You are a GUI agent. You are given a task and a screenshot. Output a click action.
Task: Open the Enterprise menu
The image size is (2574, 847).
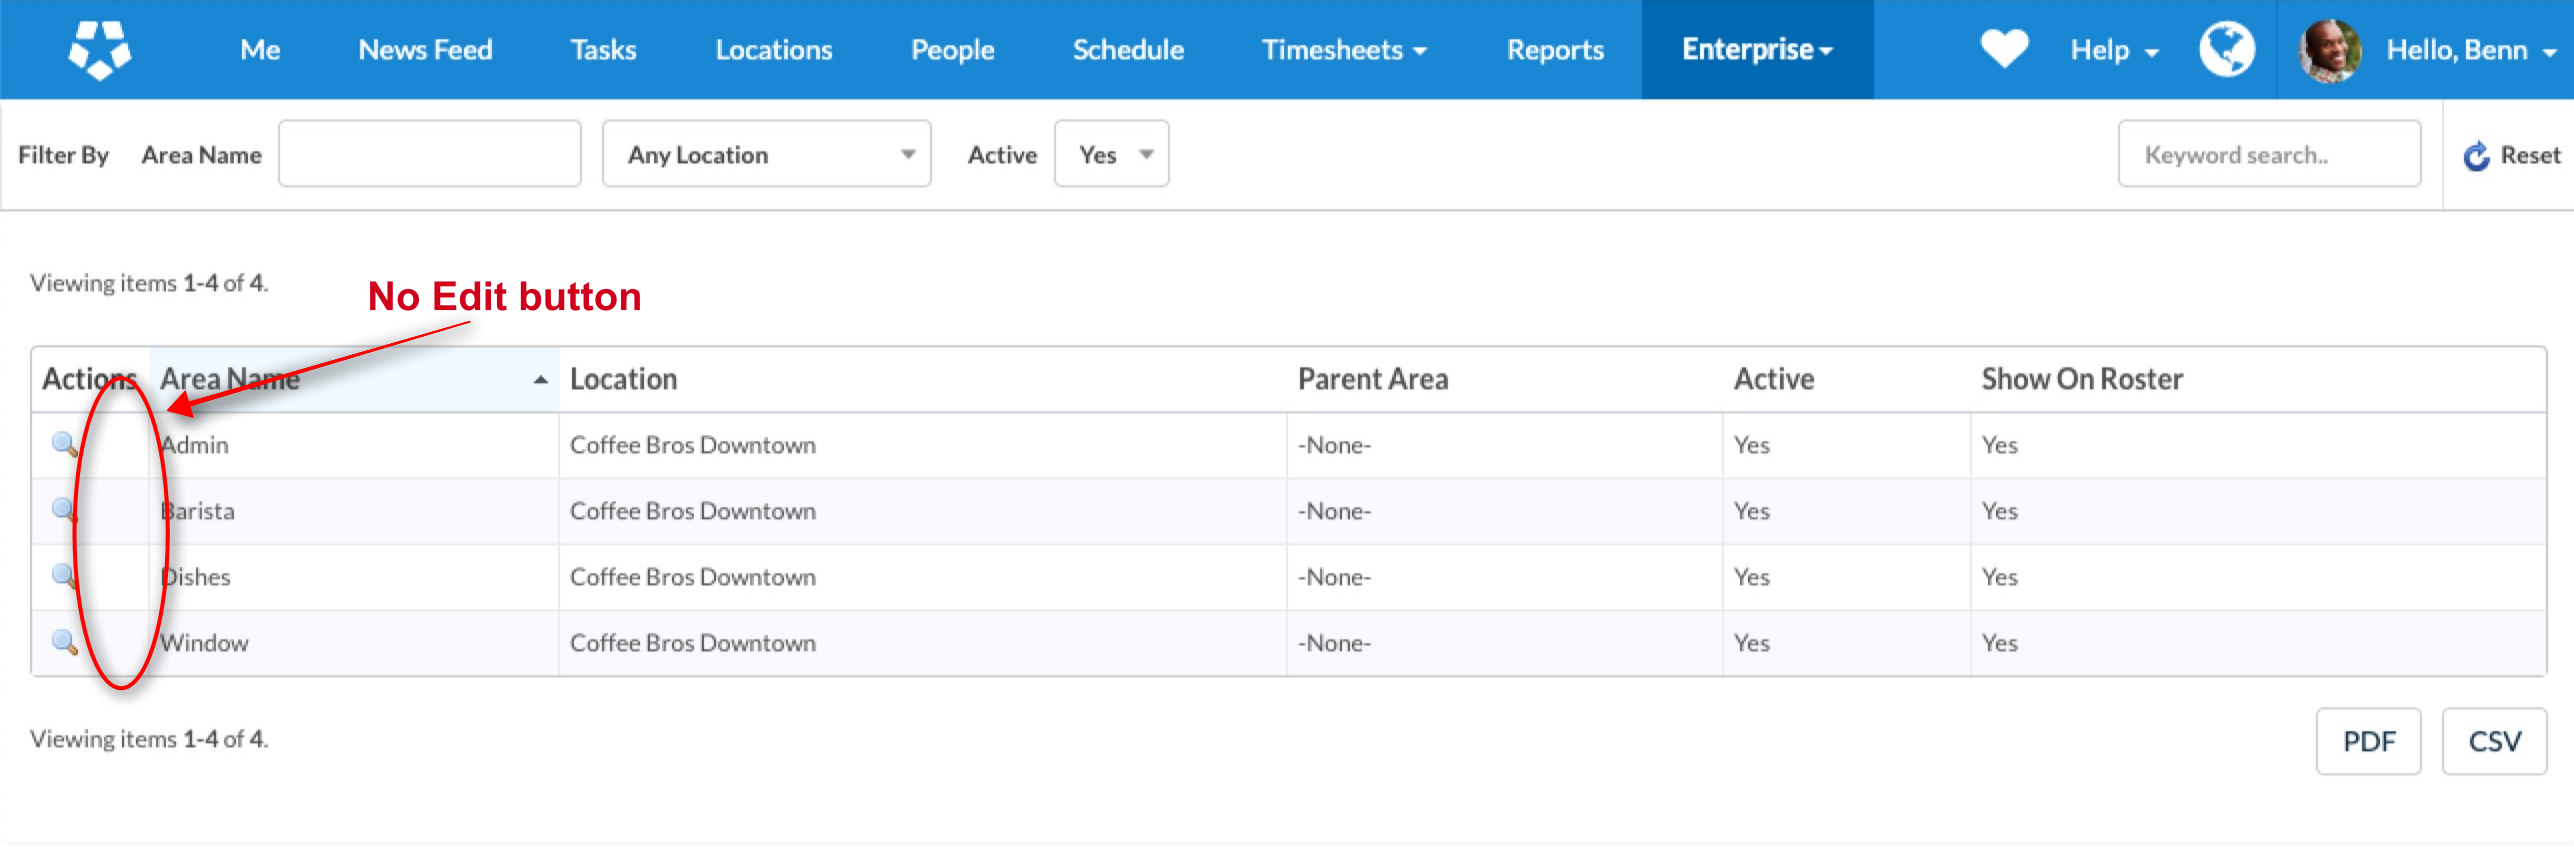pyautogui.click(x=1756, y=50)
